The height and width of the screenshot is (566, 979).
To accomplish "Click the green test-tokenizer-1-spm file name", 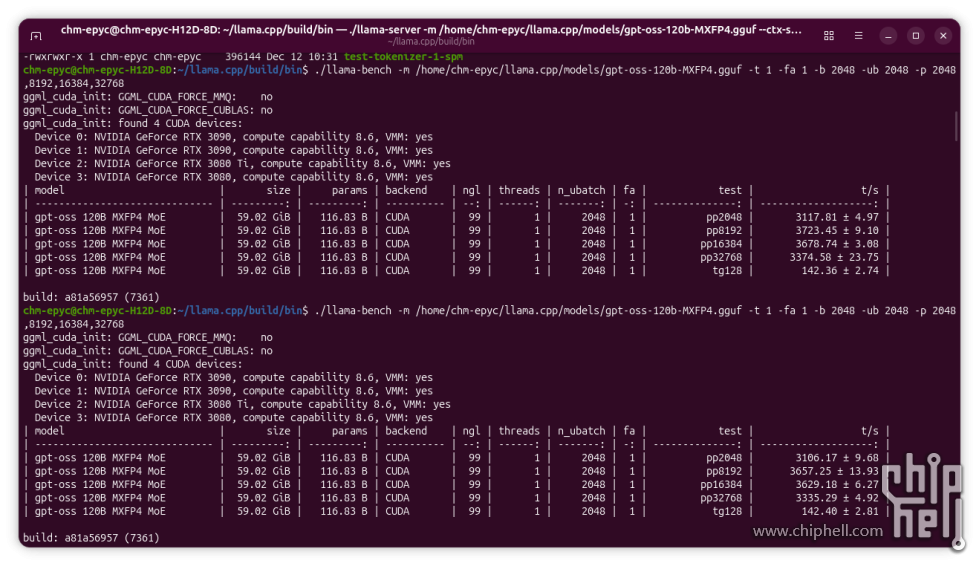I will point(403,57).
